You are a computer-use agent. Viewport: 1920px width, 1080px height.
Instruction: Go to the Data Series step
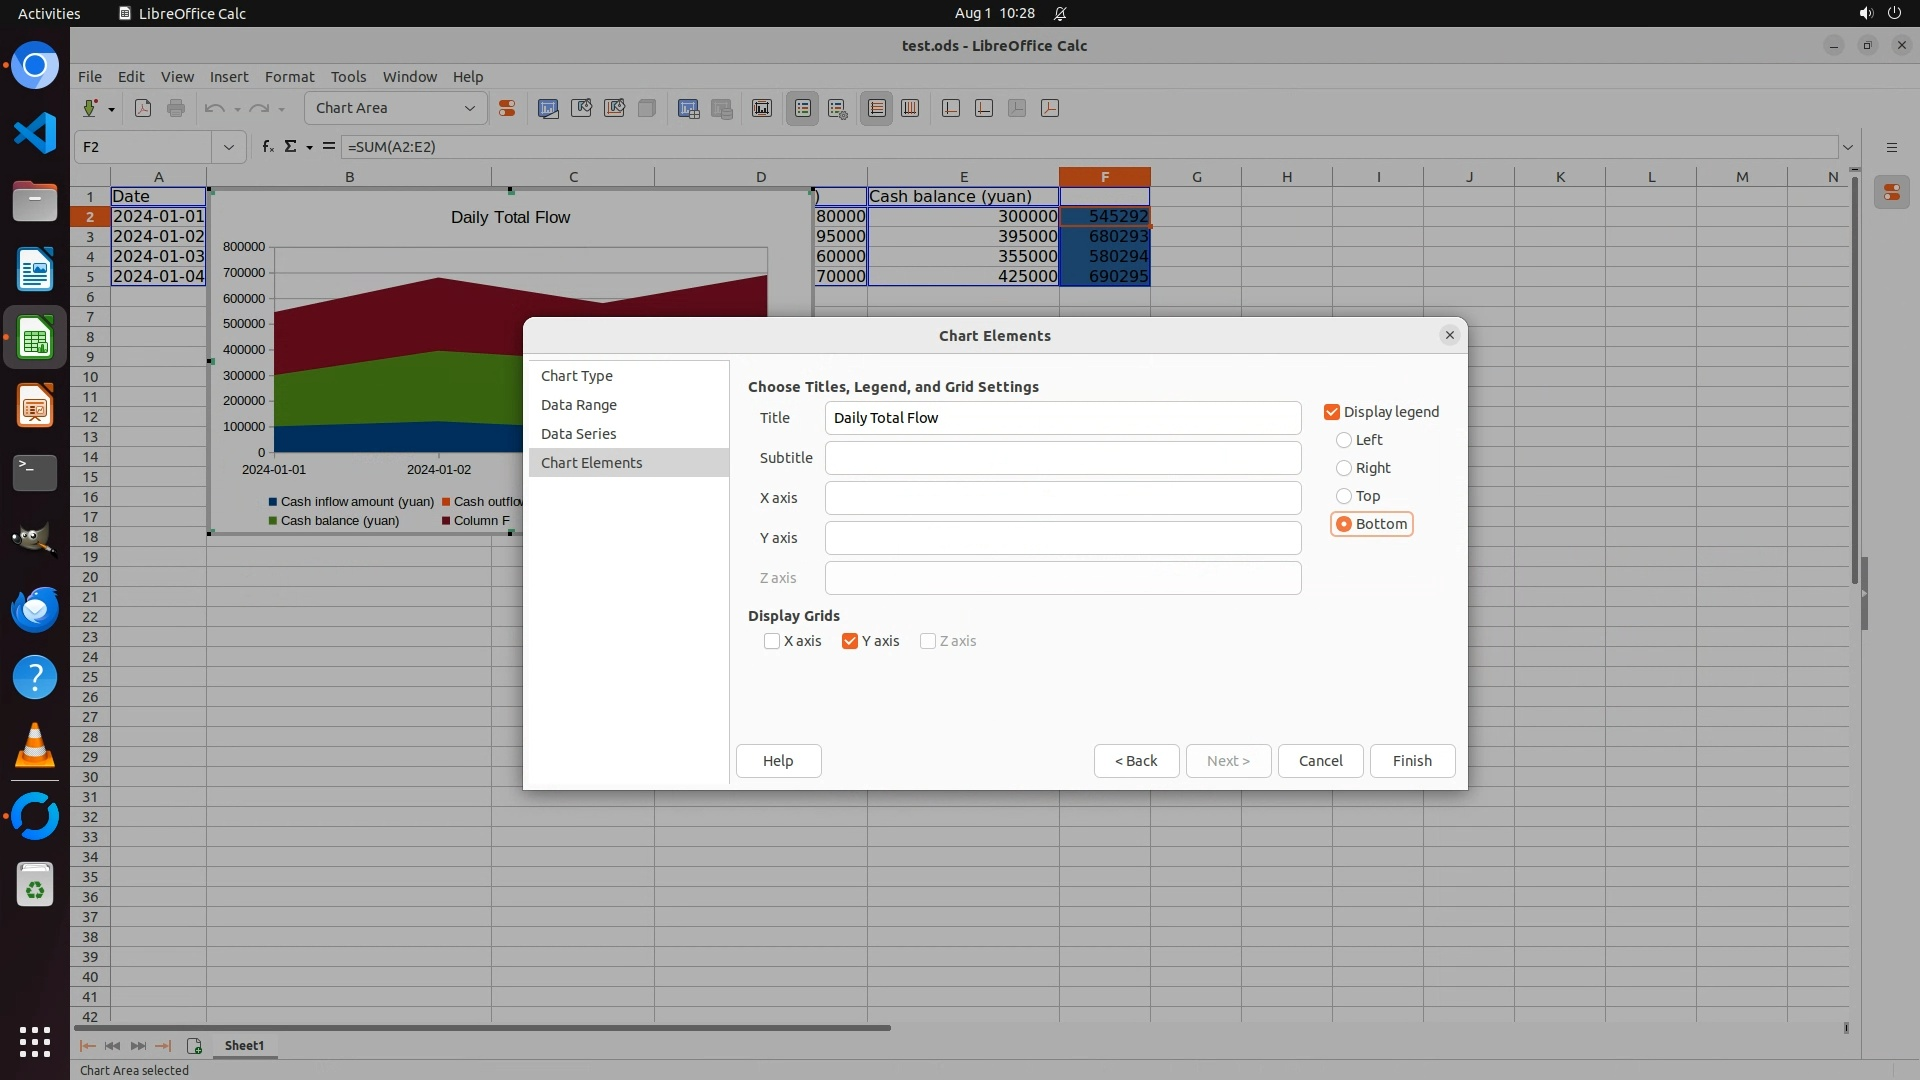[578, 434]
